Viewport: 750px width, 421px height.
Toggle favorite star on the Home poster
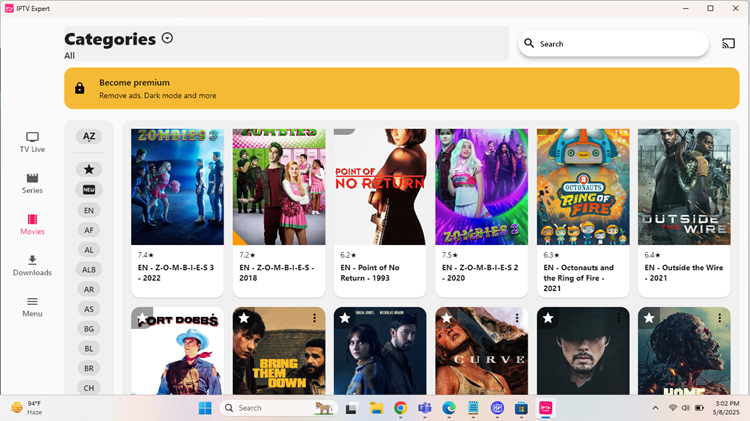(x=649, y=318)
